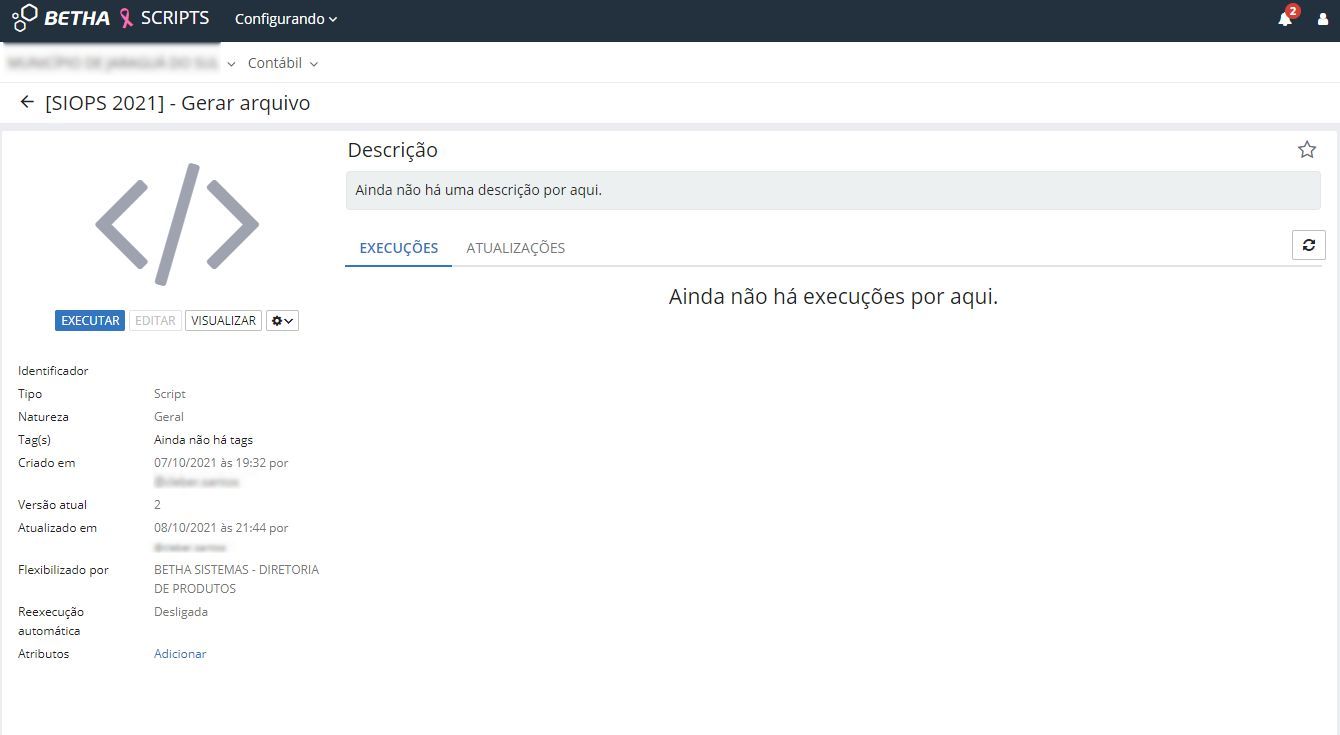This screenshot has height=735, width=1340.
Task: Click the Adicionar attributes link
Action: point(180,654)
